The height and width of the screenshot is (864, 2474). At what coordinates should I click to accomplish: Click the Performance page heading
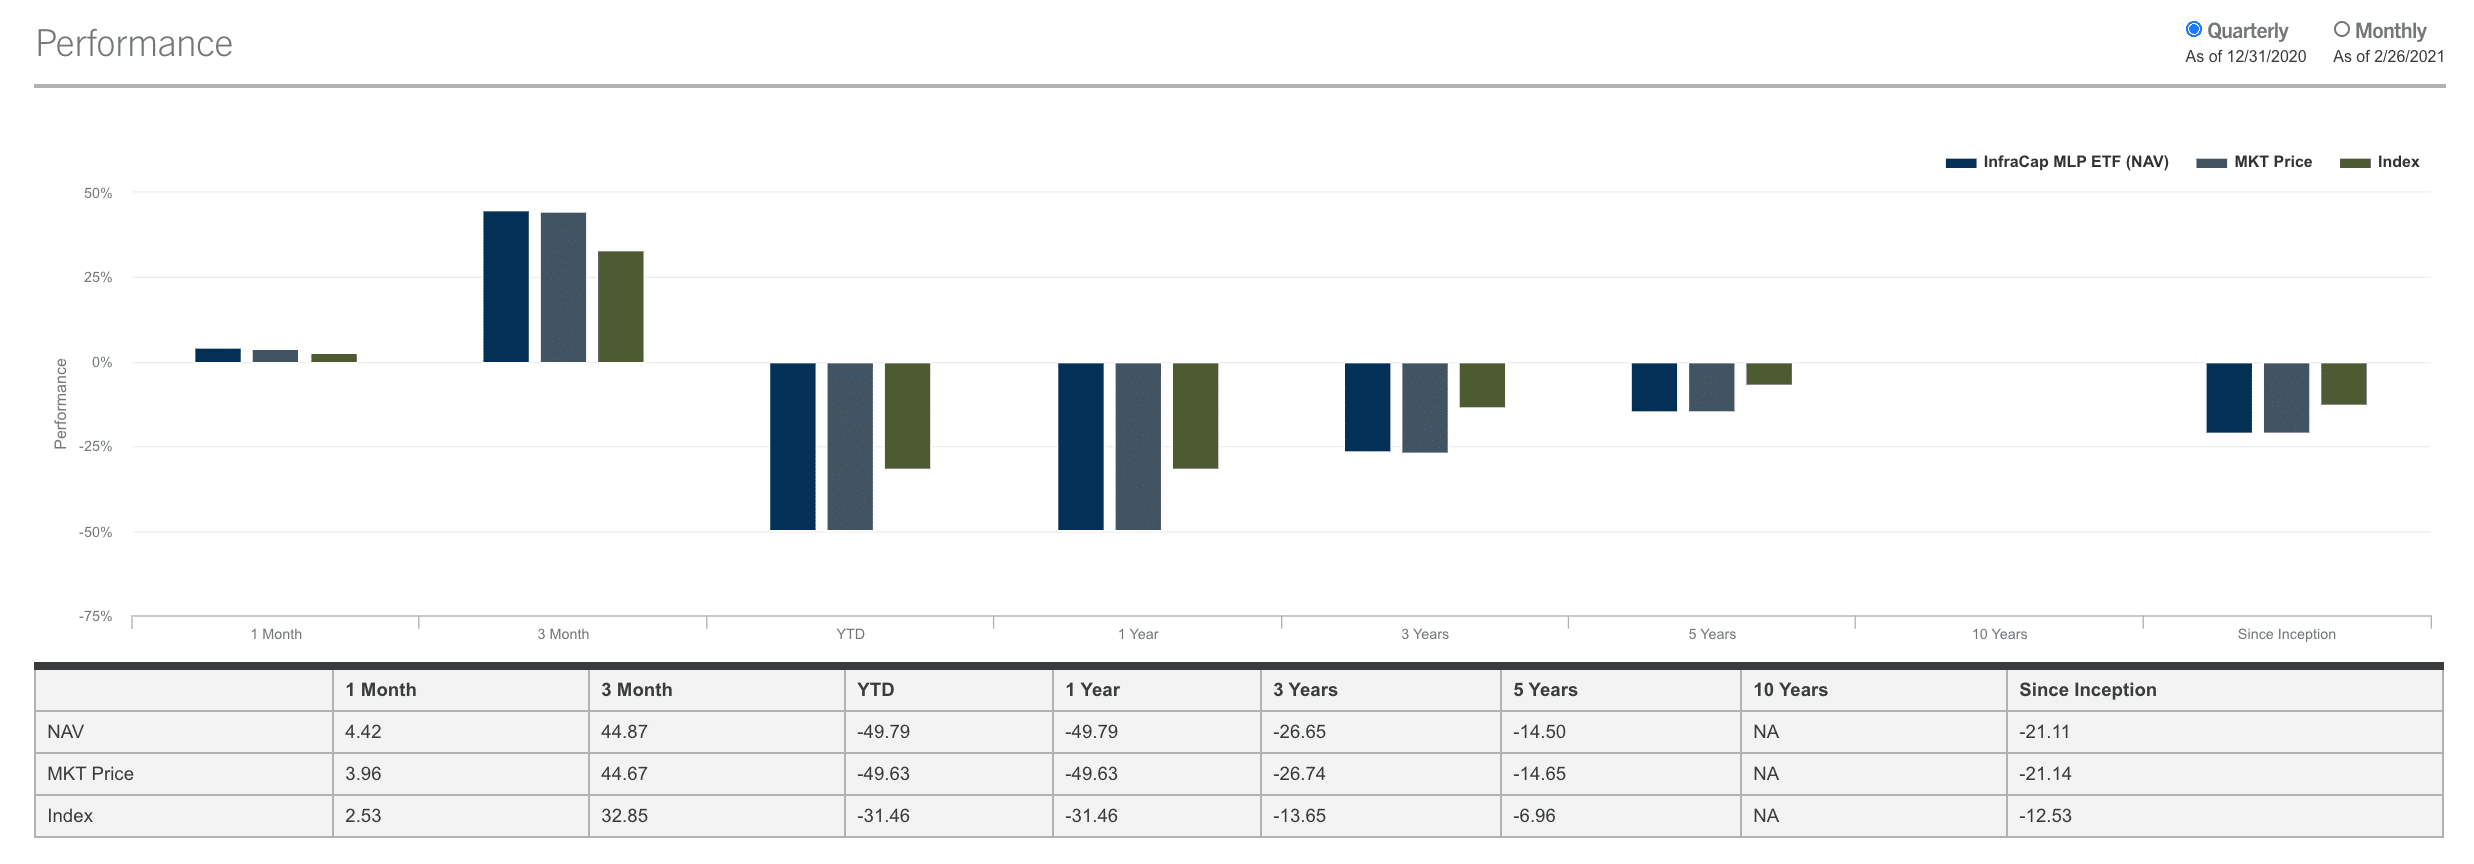pyautogui.click(x=134, y=42)
